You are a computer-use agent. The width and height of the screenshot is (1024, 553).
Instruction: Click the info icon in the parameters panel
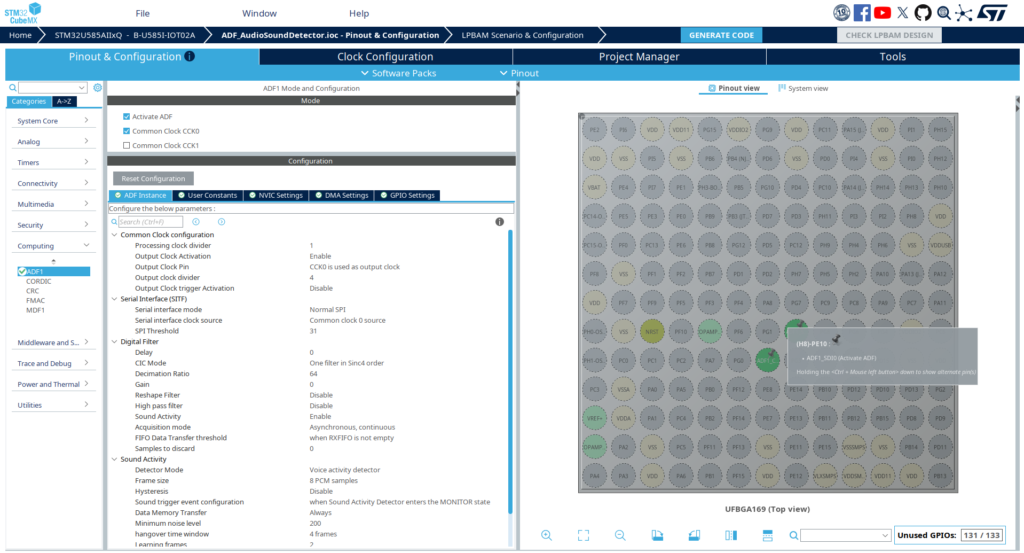[x=499, y=222]
